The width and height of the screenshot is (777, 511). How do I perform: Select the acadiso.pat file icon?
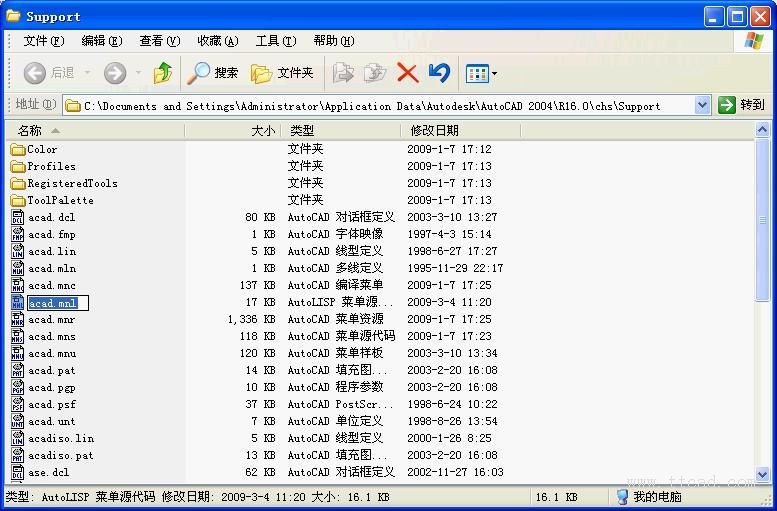[x=17, y=455]
